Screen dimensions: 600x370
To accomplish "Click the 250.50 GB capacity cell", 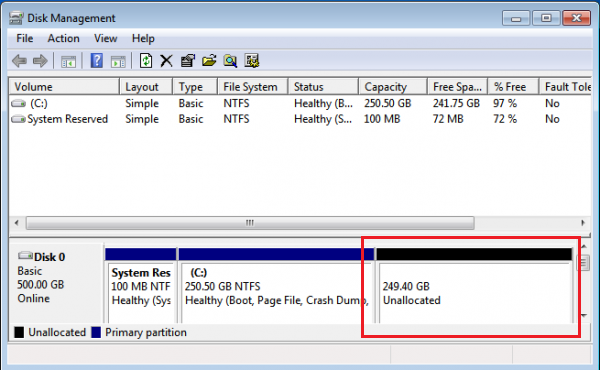I will tap(388, 103).
